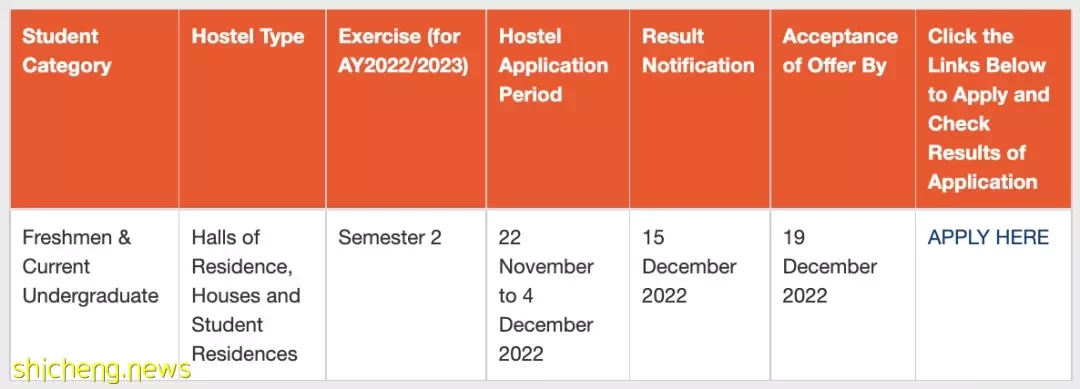This screenshot has height=389, width=1080.
Task: Click the 19 December 2022 cell
Action: (843, 295)
